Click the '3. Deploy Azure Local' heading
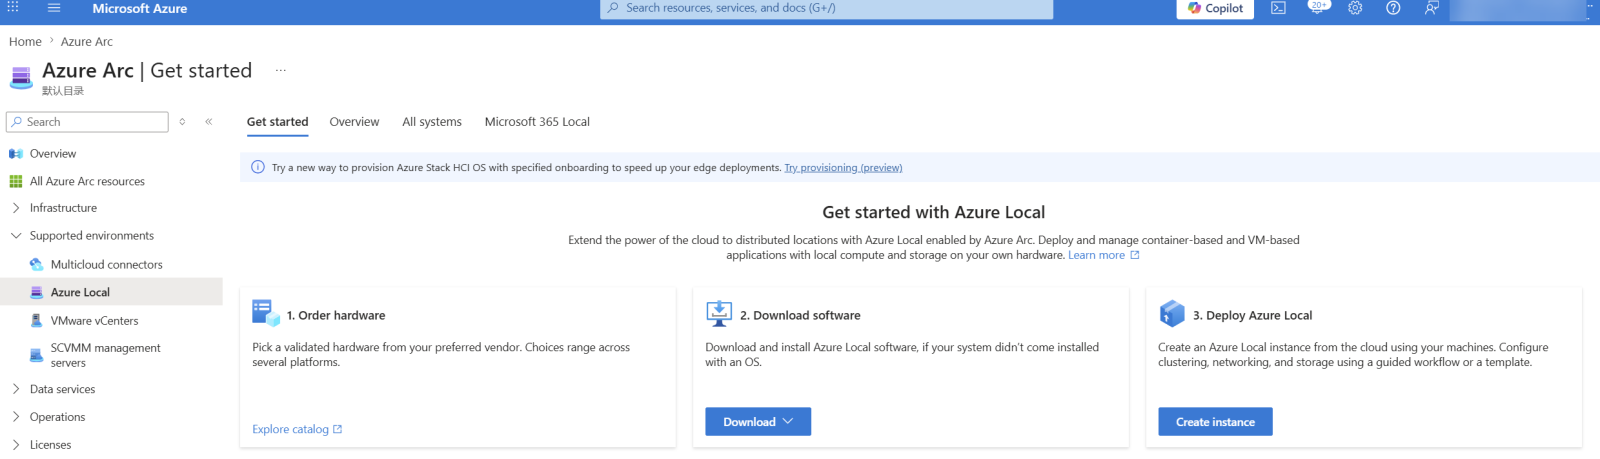This screenshot has height=459, width=1600. (x=1252, y=315)
